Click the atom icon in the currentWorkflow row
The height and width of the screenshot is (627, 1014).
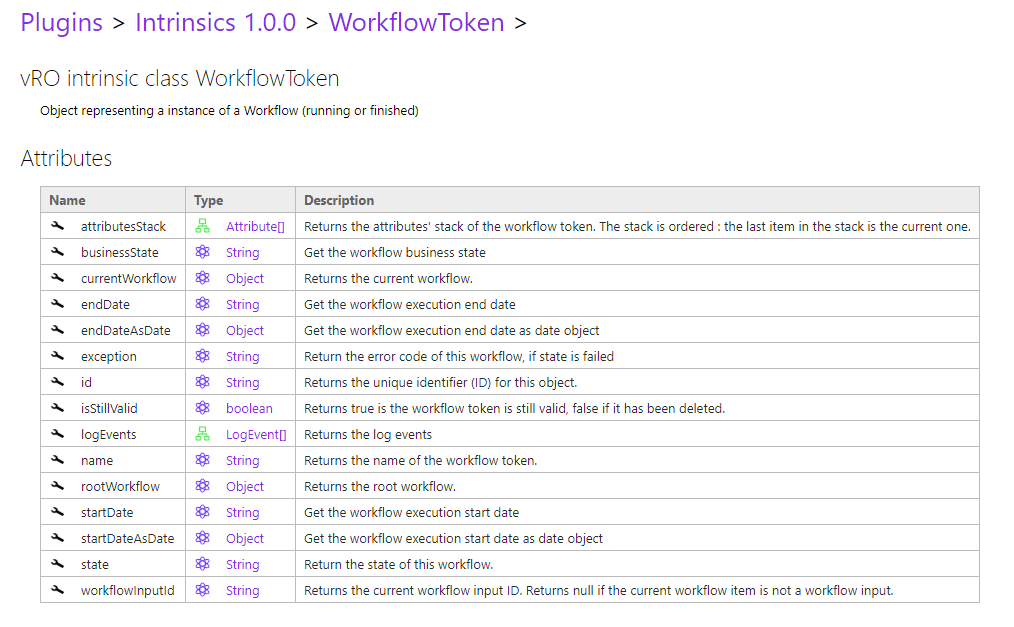tap(202, 277)
